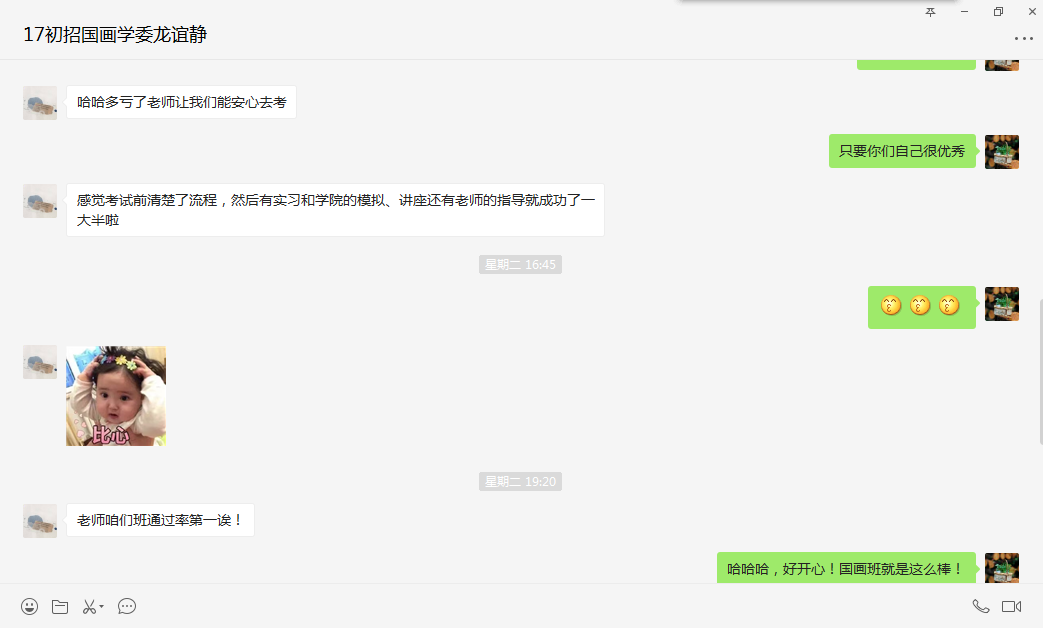Click the reply 哈哈哈，好开心！国画班就是这么棒！
The image size is (1043, 628).
pyautogui.click(x=845, y=569)
